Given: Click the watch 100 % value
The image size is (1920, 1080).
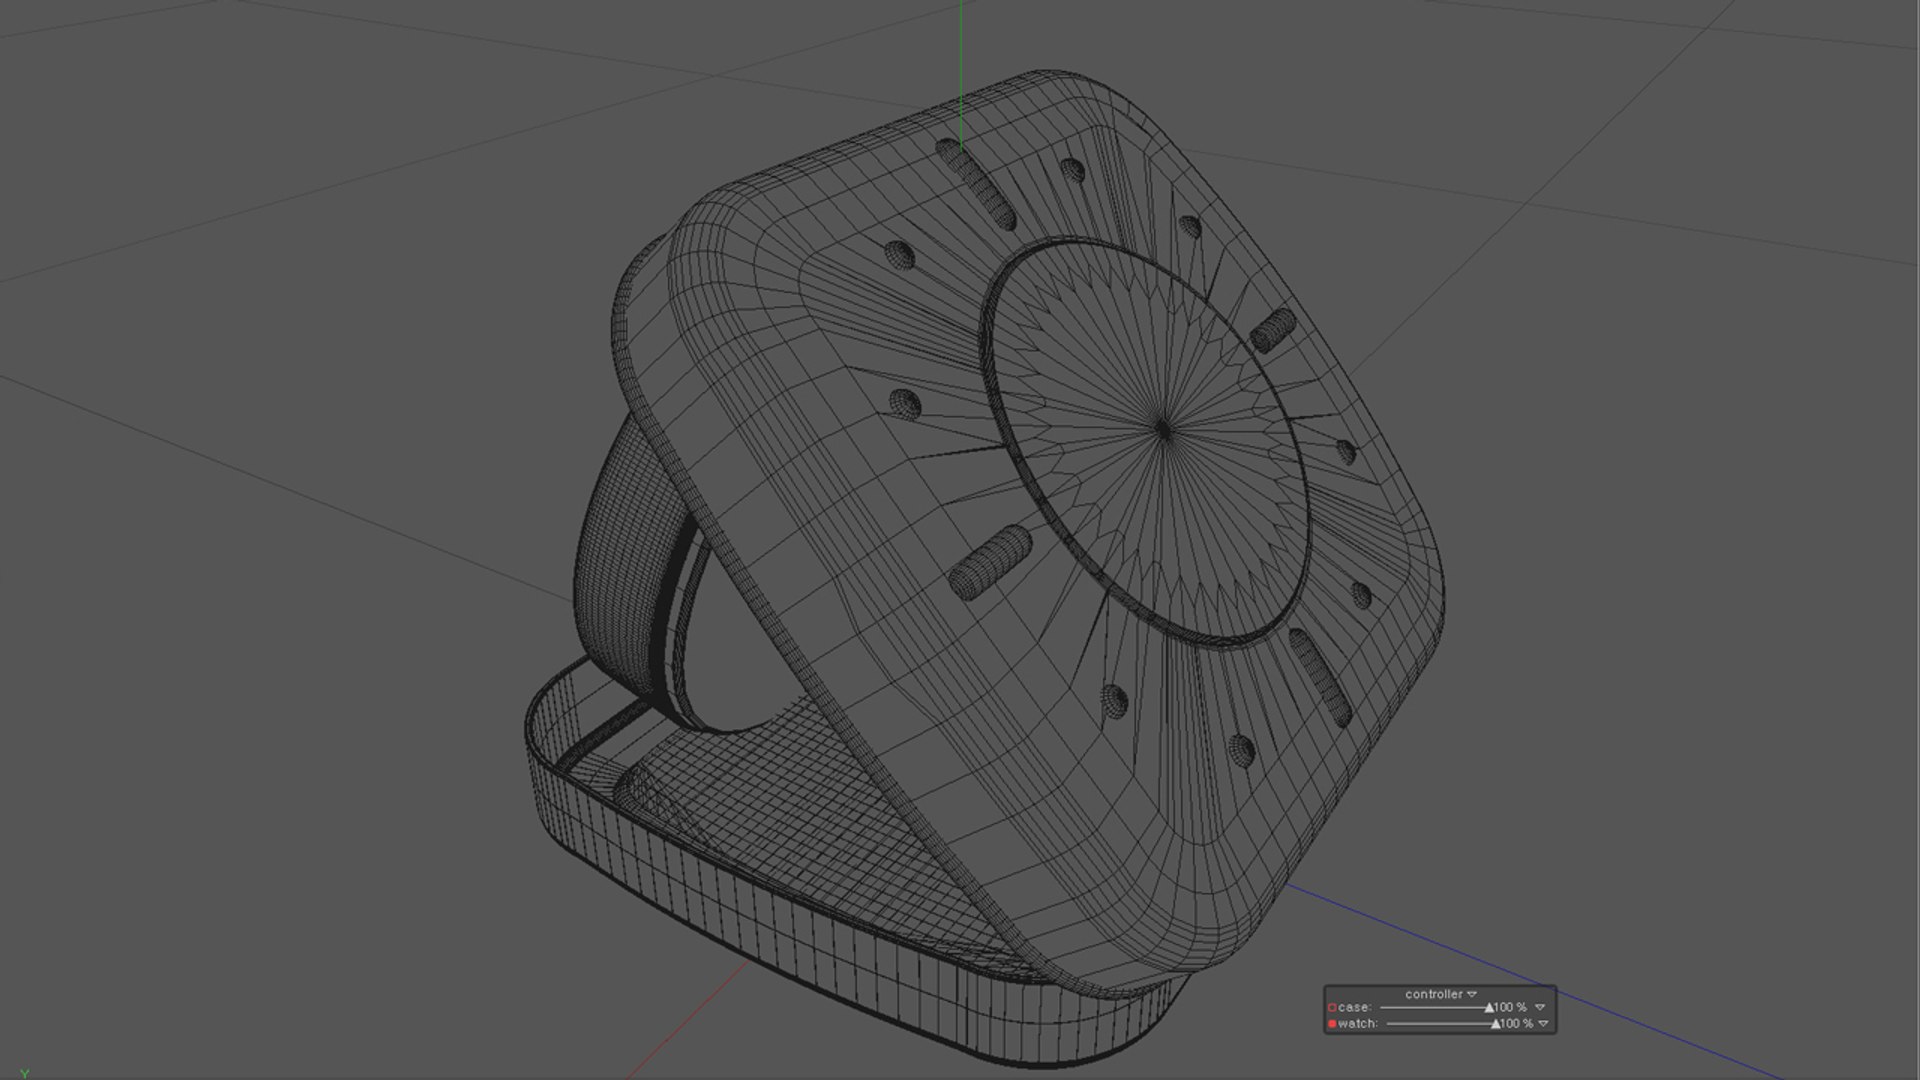Looking at the screenshot, I should click(x=1517, y=1024).
